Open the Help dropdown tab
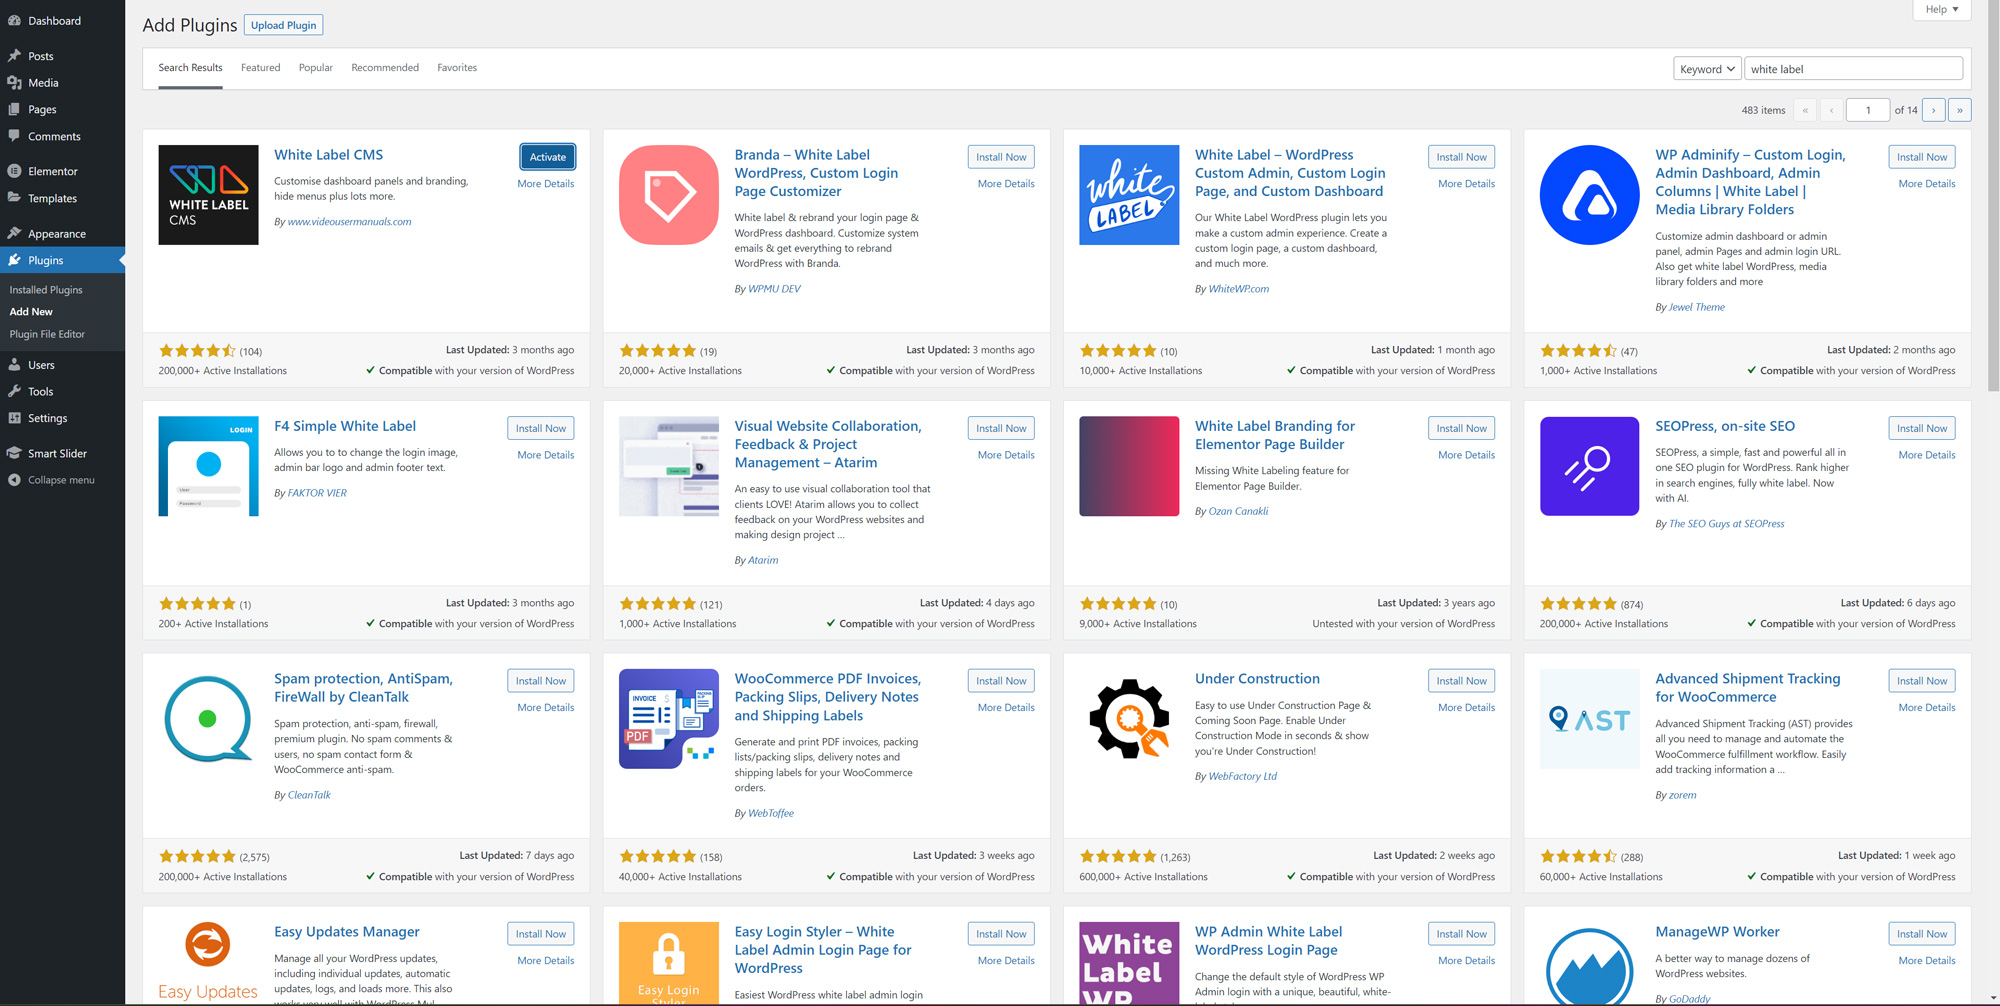 click(x=1942, y=9)
